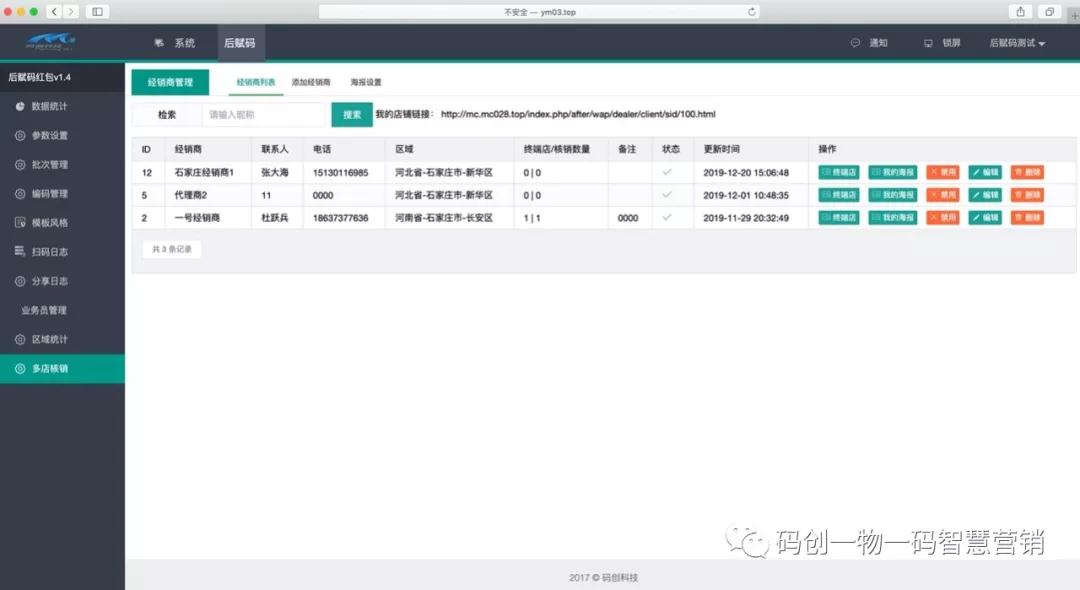Click the shop link URL text
This screenshot has height=590, width=1080.
pyautogui.click(x=578, y=114)
